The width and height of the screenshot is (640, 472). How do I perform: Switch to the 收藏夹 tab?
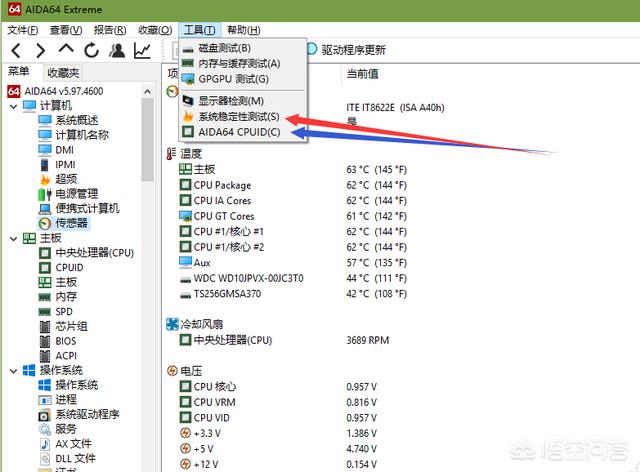pyautogui.click(x=63, y=73)
